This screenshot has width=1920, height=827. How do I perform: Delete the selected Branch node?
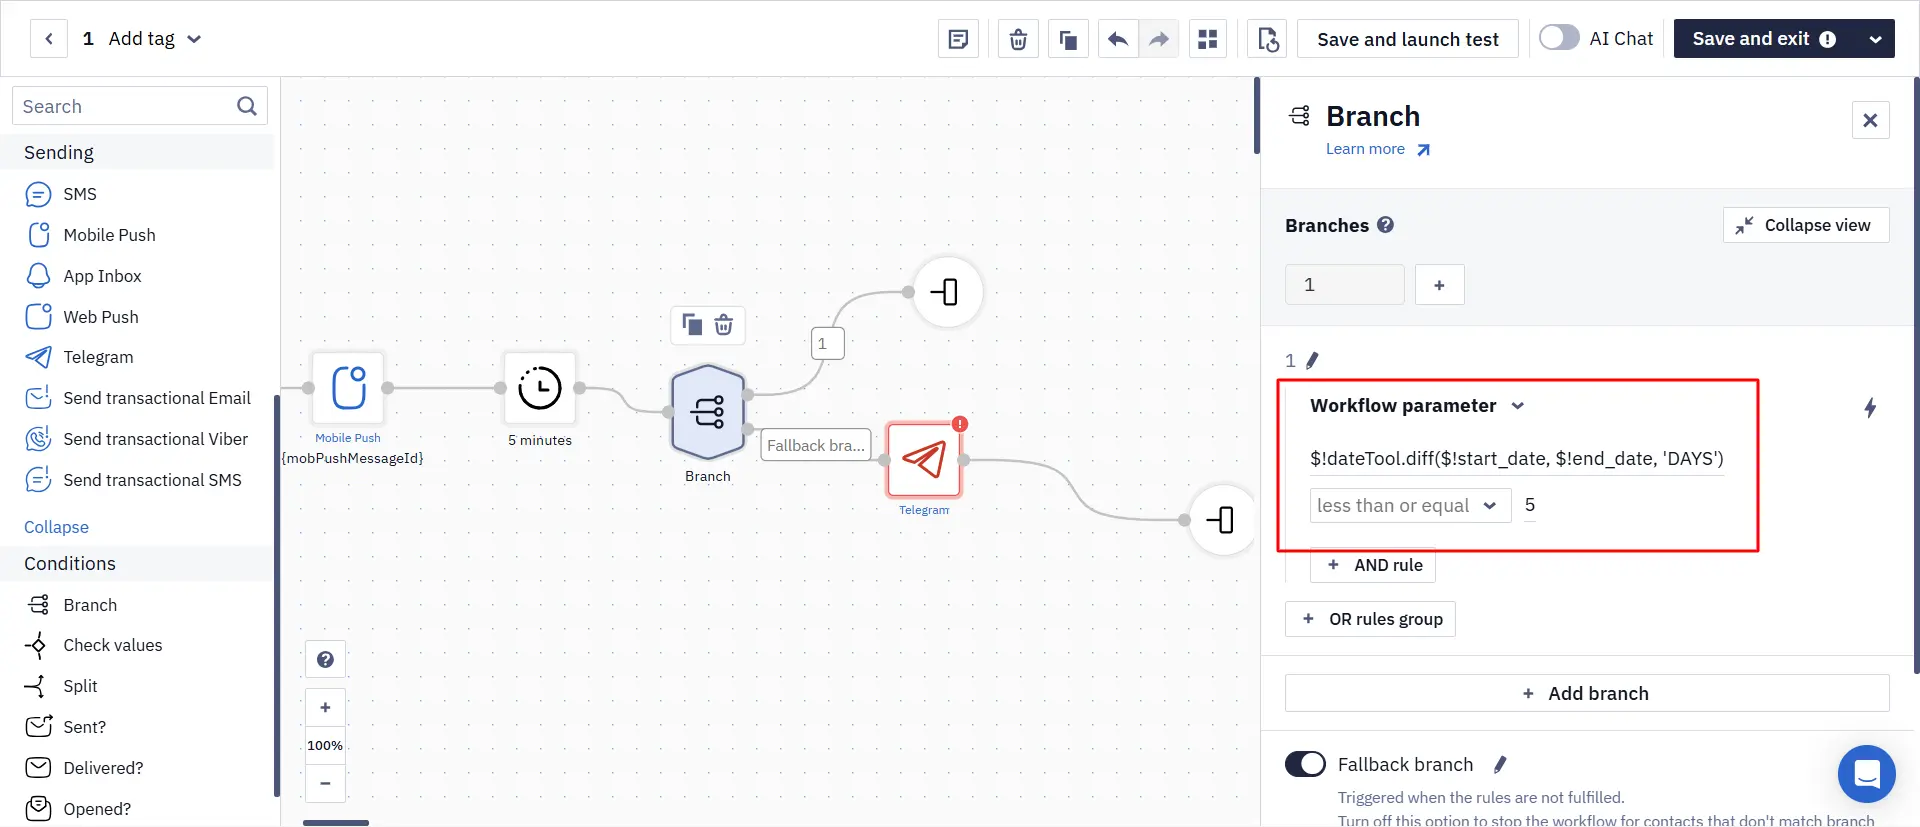[724, 324]
